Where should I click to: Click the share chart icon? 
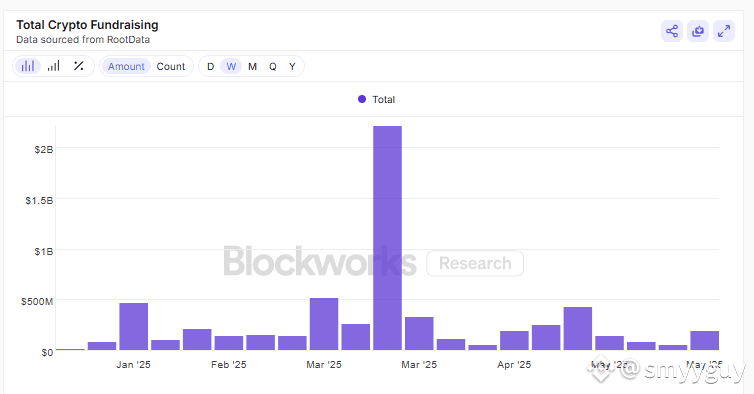[672, 32]
